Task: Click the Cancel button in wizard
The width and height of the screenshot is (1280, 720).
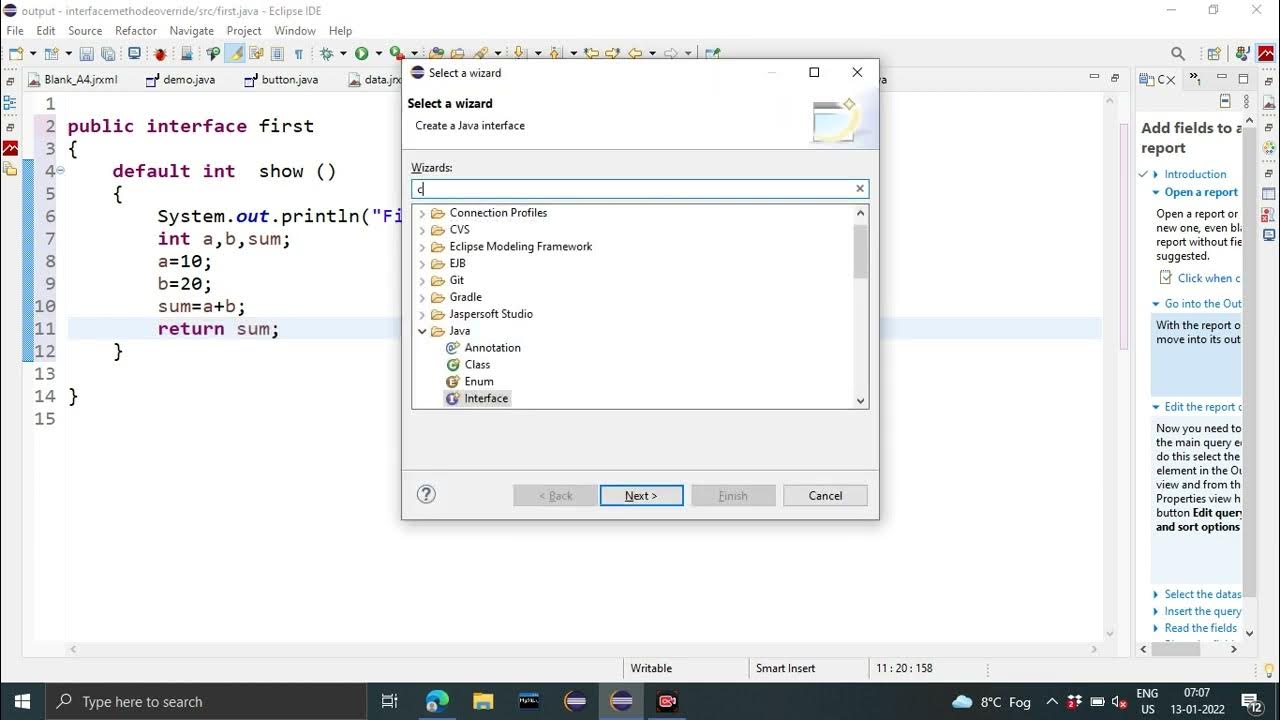Action: click(x=825, y=495)
